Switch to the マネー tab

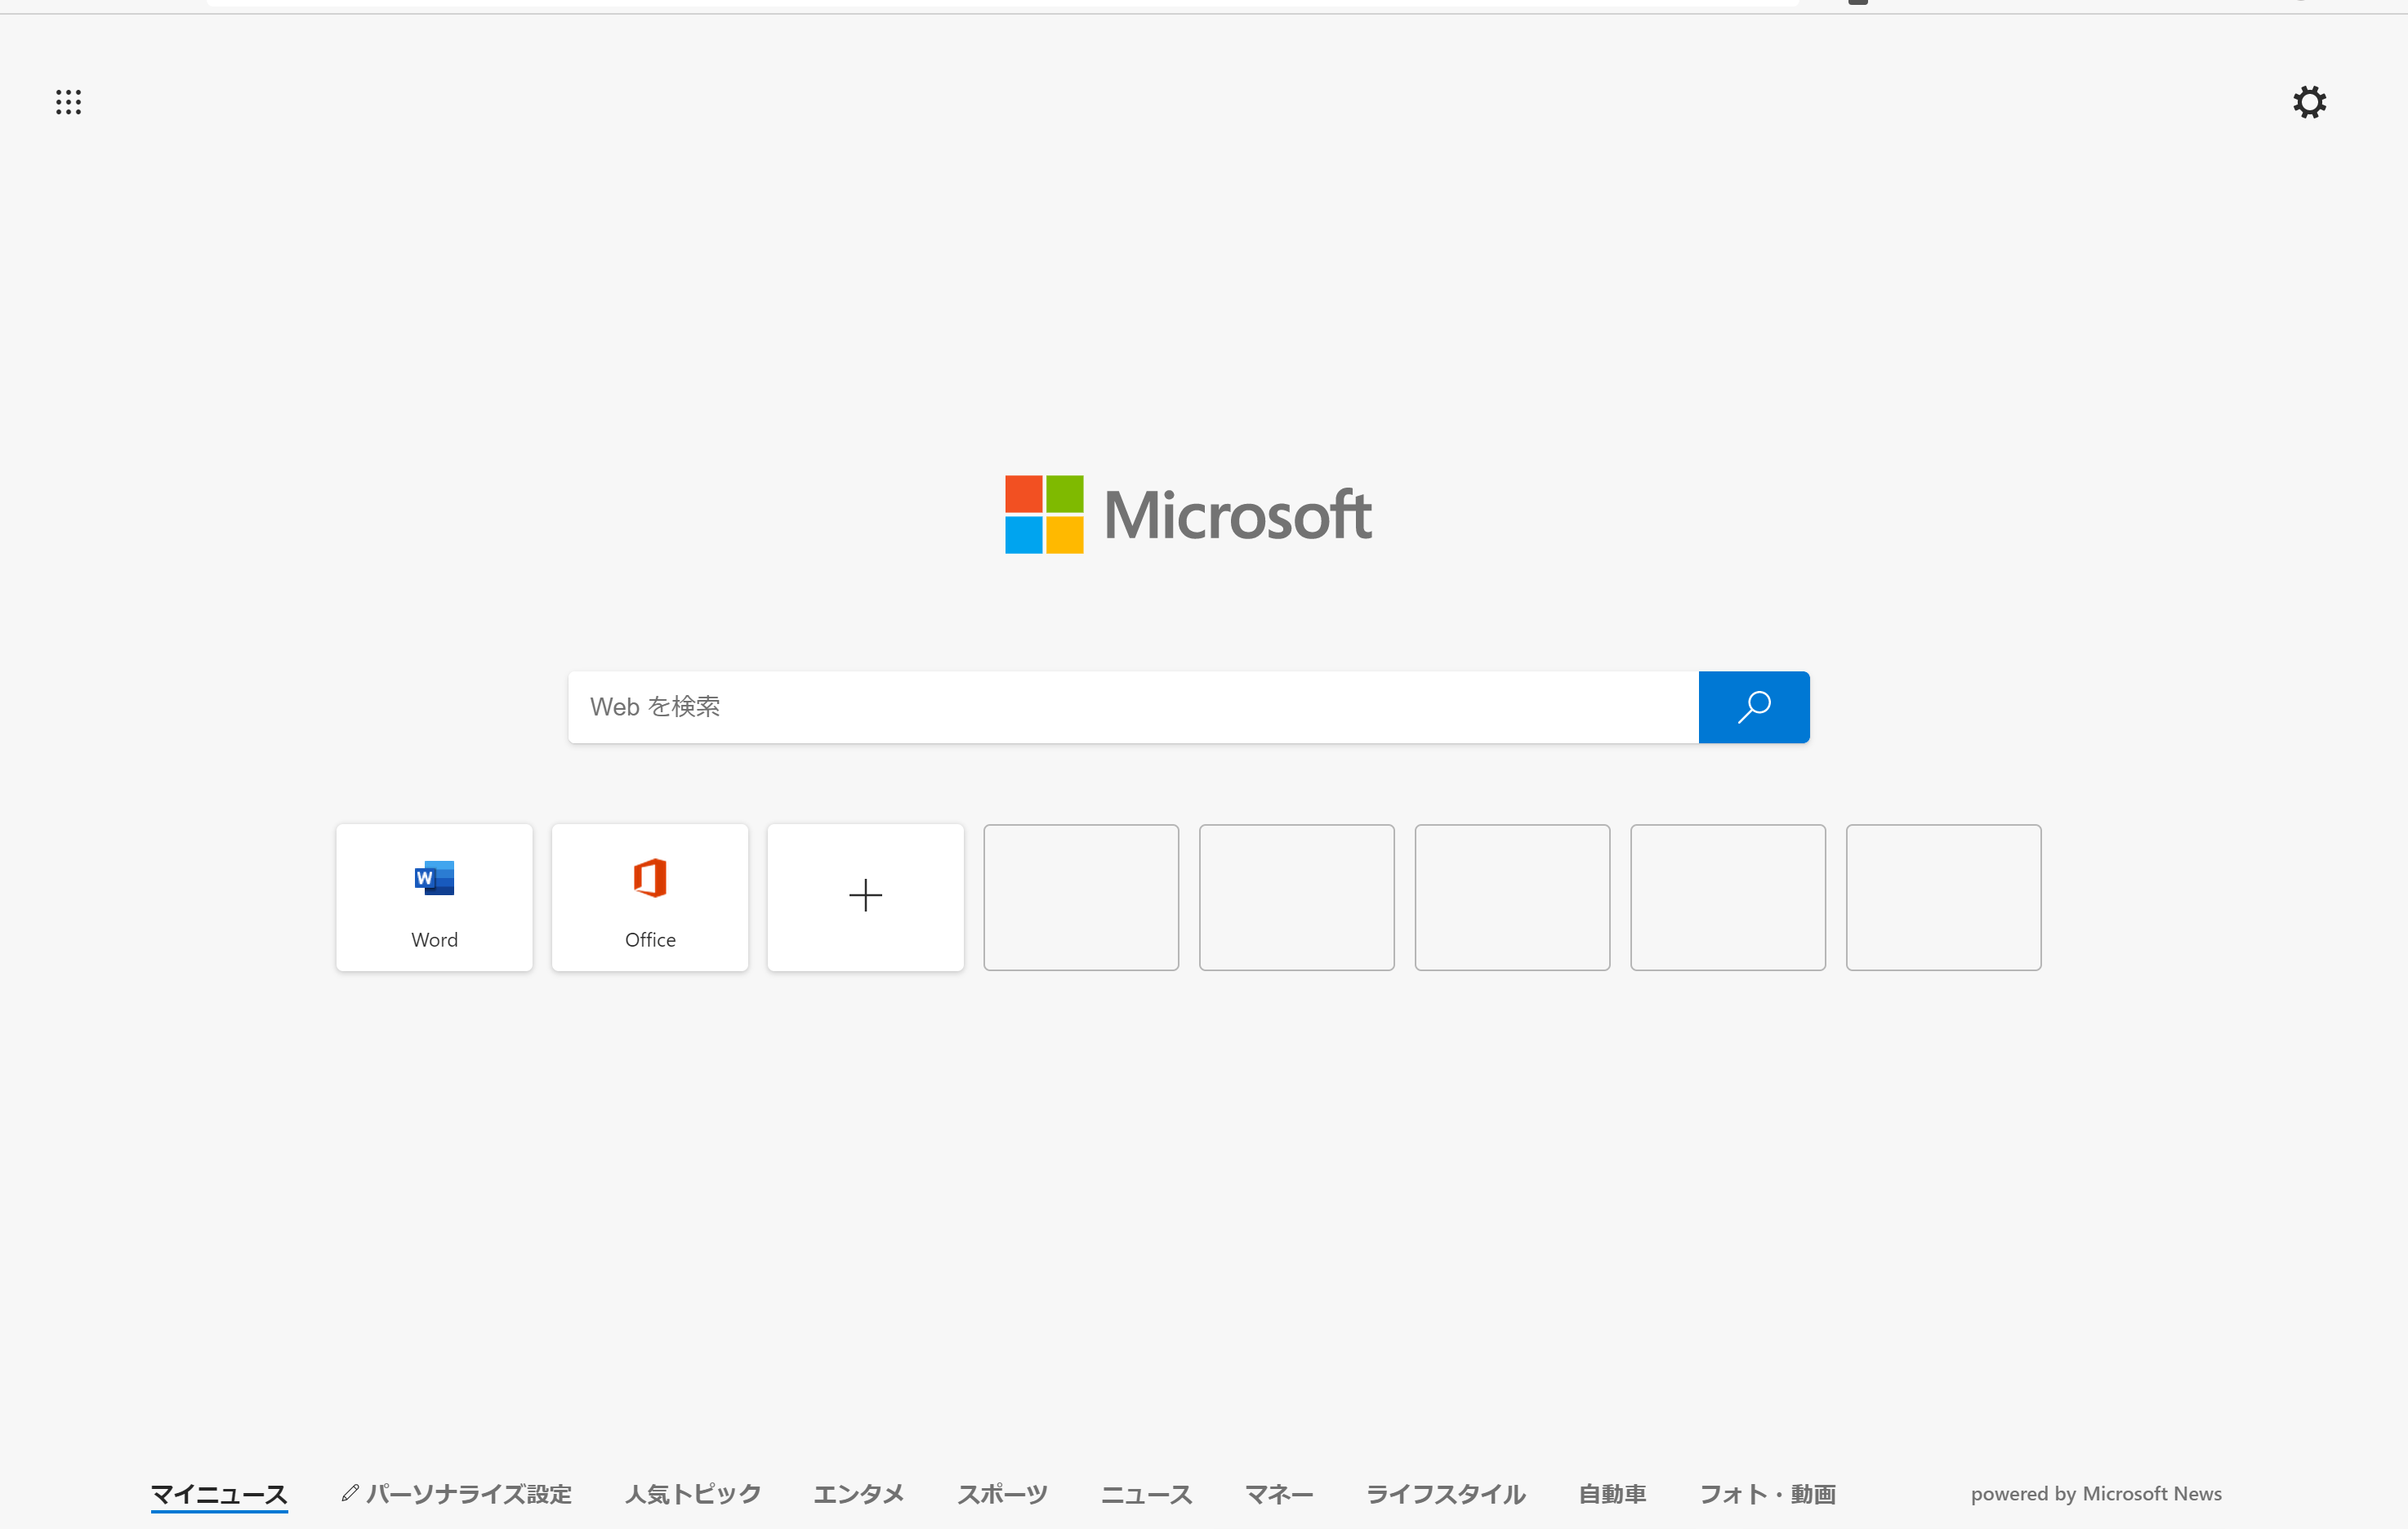1279,1494
